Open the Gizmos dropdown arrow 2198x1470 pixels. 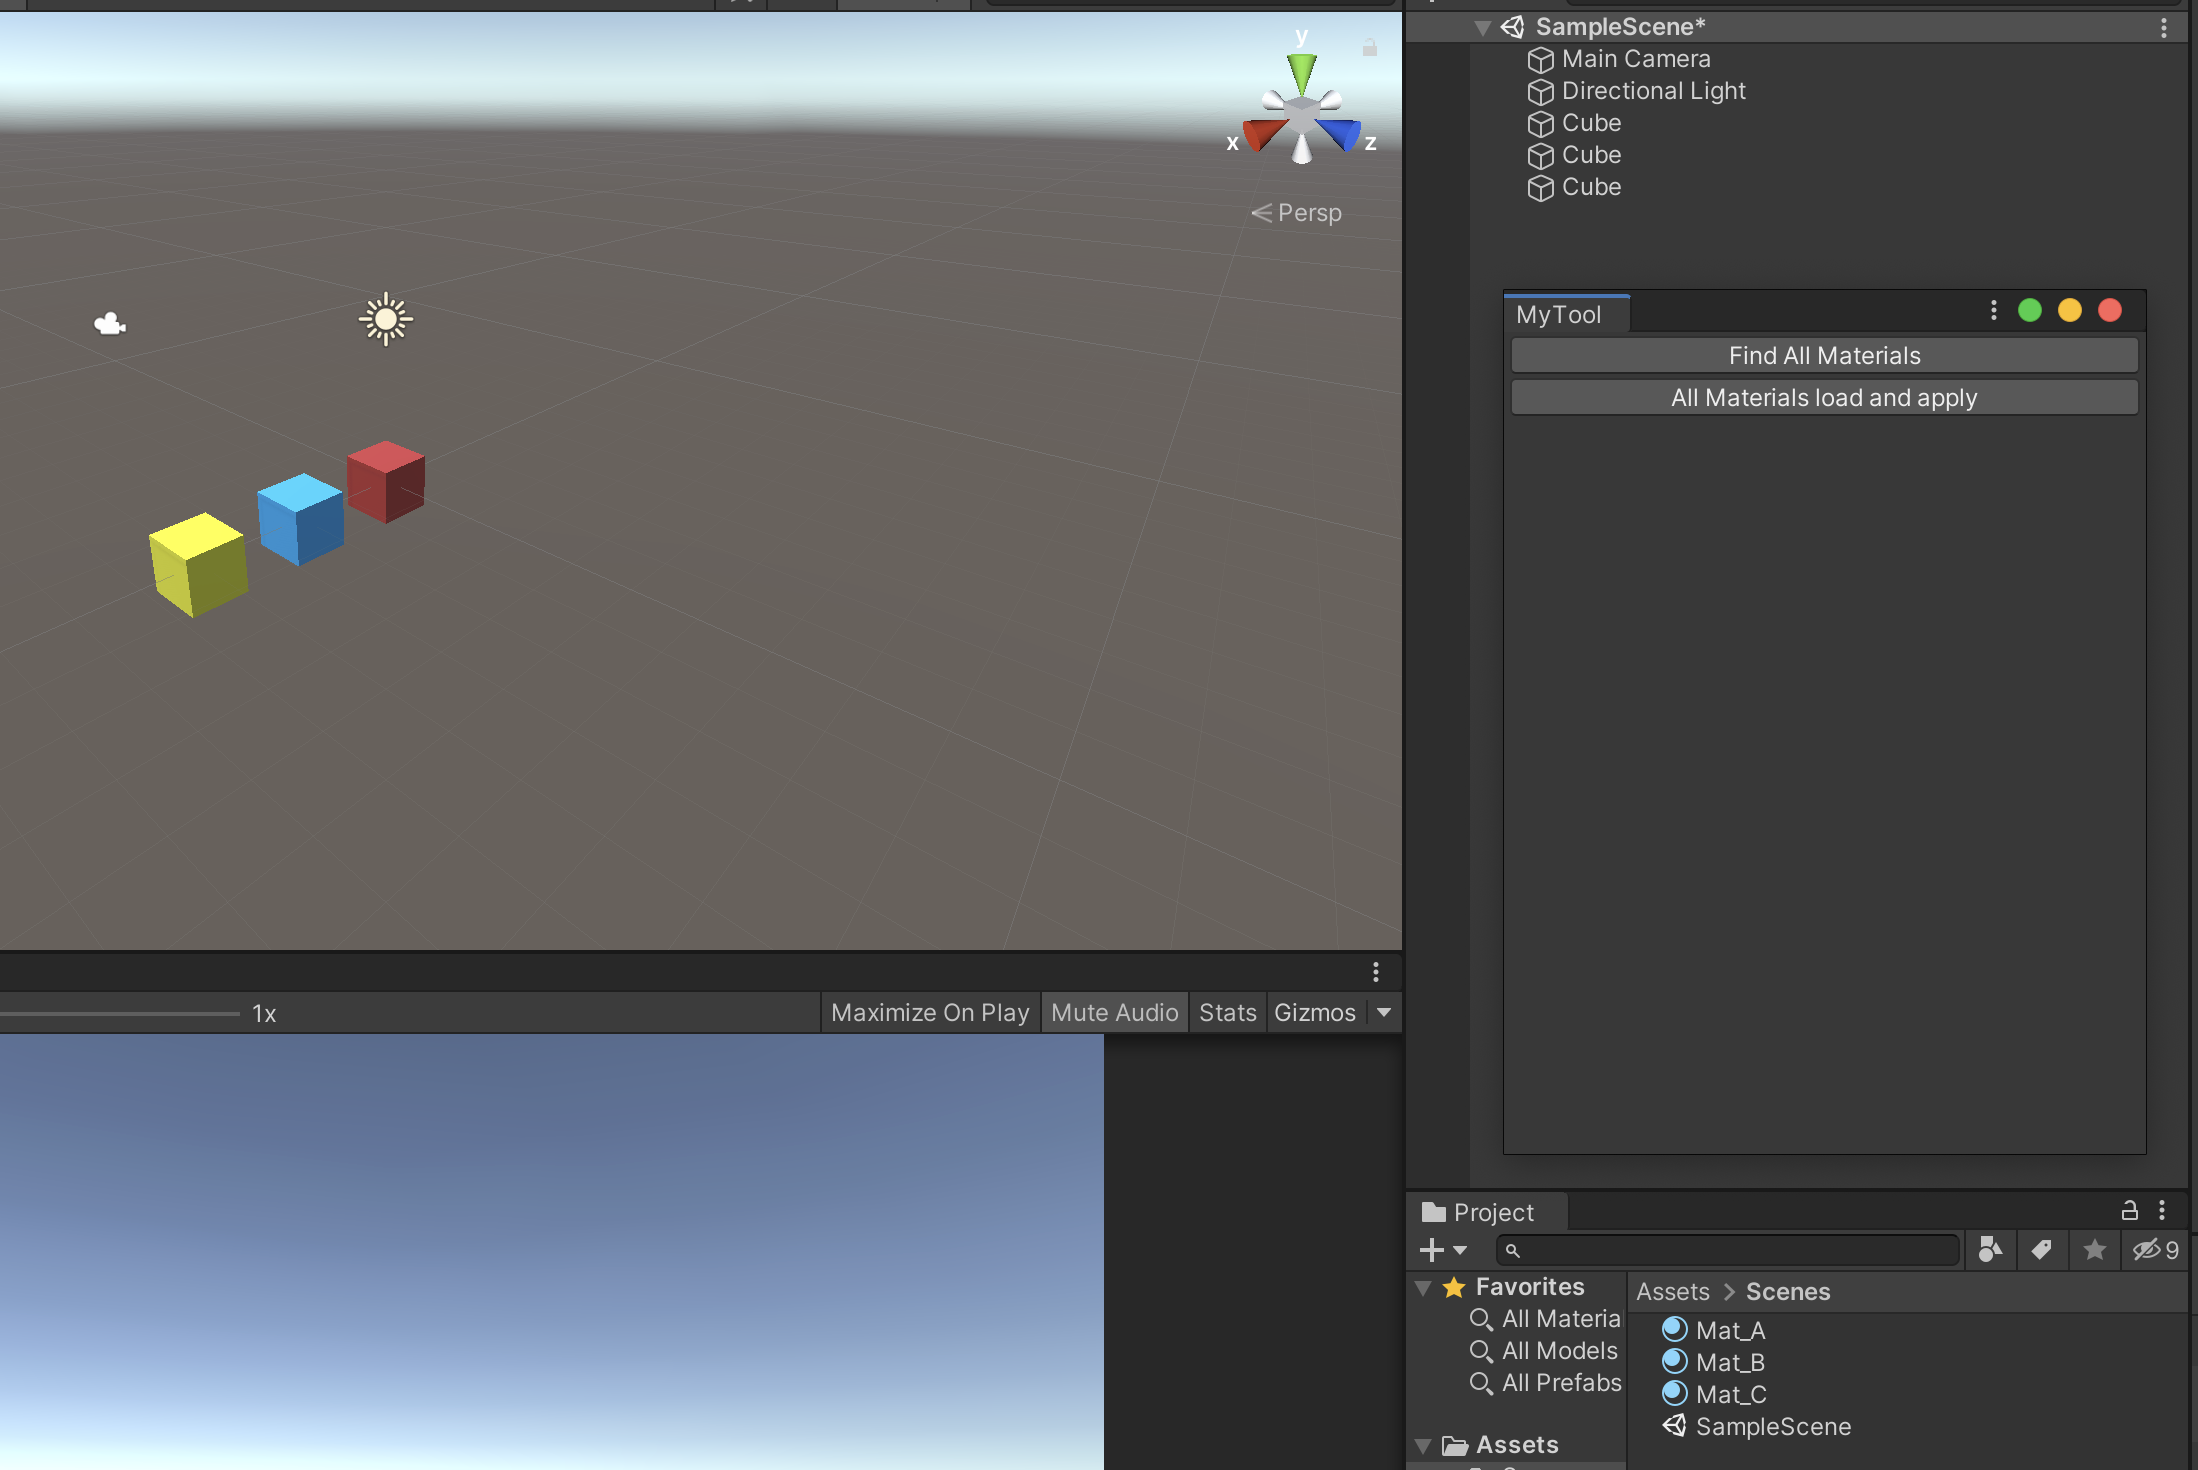point(1384,1013)
